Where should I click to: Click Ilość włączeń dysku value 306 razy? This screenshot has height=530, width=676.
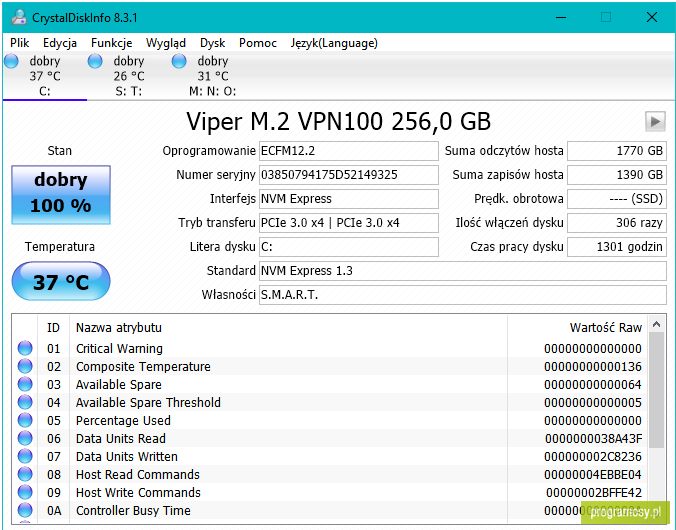pyautogui.click(x=617, y=223)
